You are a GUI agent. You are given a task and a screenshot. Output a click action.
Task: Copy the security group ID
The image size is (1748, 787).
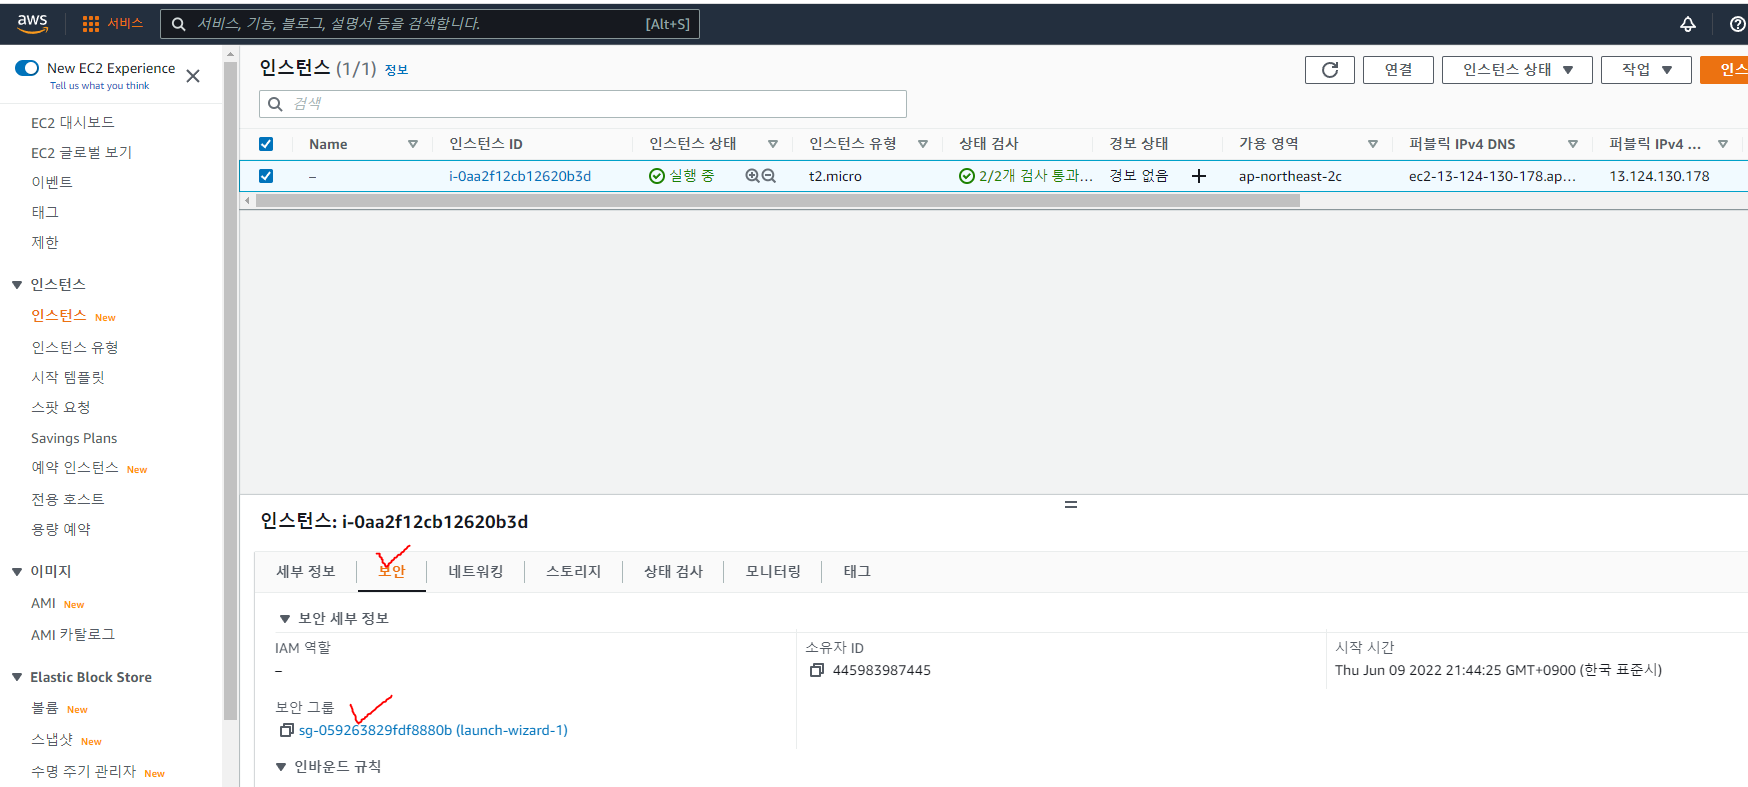287,730
